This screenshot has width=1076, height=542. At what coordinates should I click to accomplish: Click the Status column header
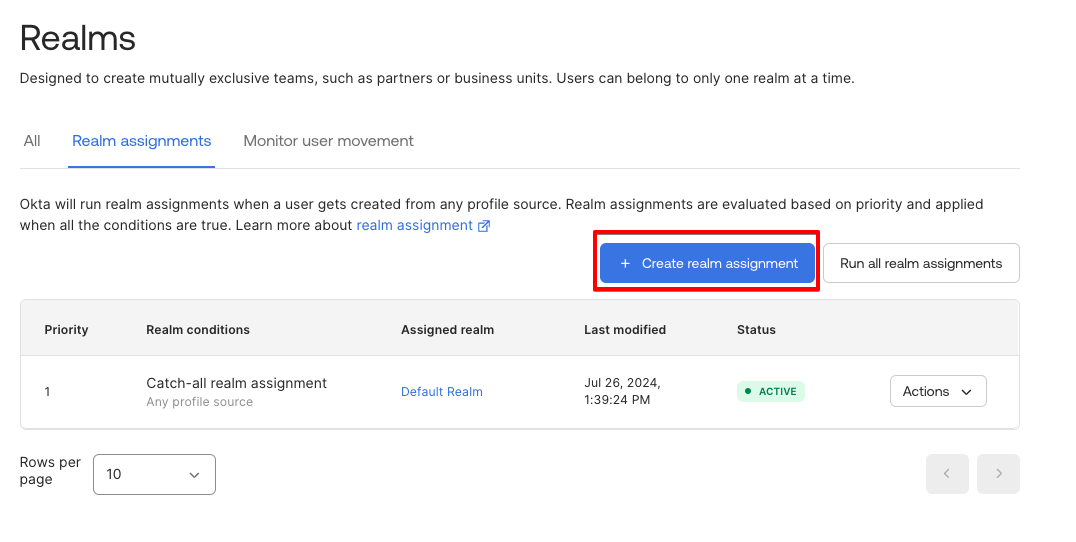tap(756, 329)
